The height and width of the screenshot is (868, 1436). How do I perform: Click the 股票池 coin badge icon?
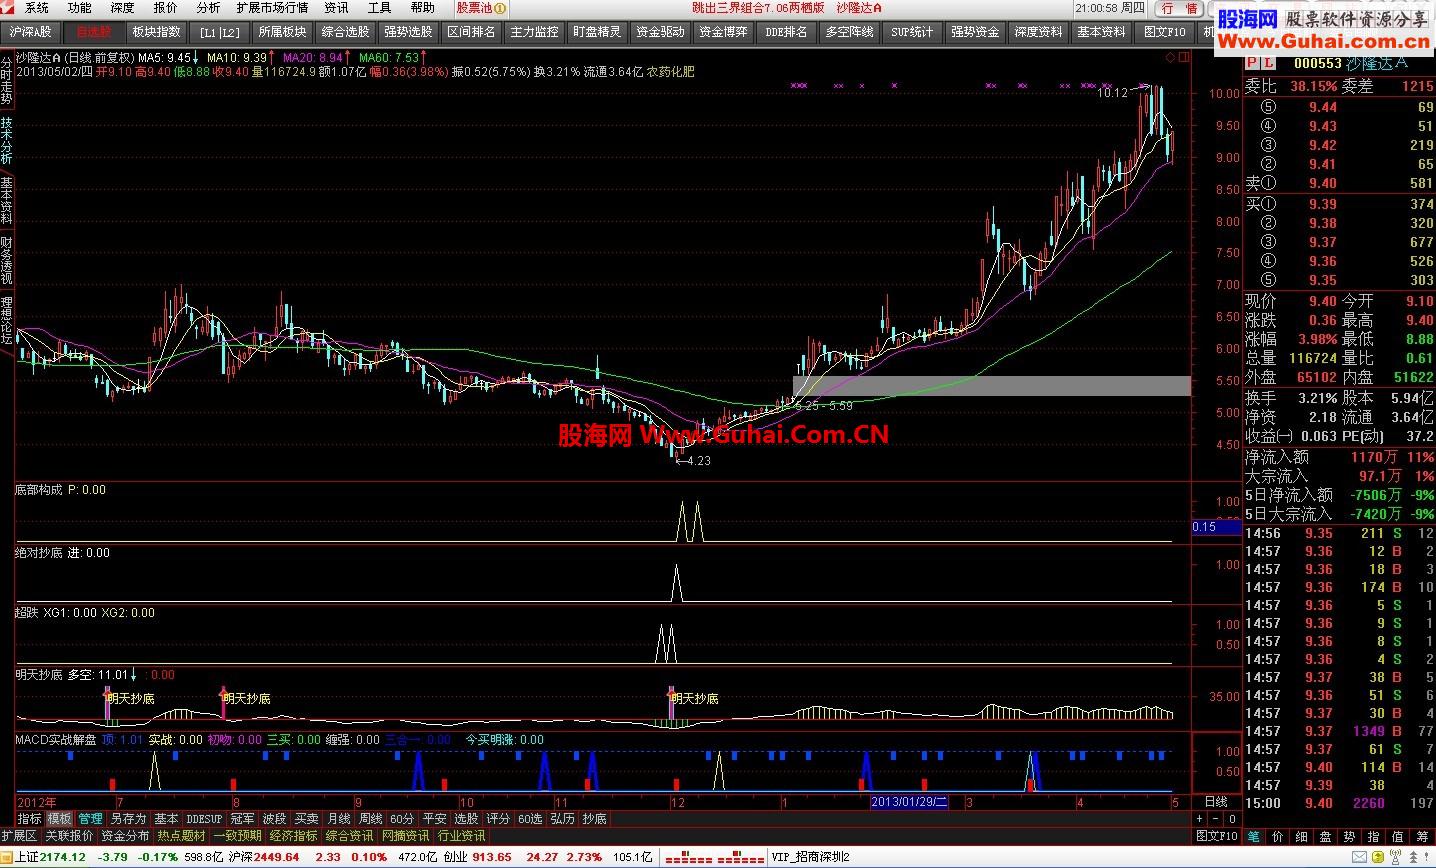[x=500, y=7]
